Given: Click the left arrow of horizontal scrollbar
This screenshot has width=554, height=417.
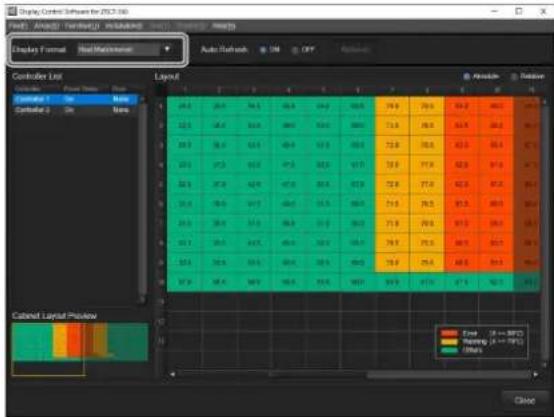Looking at the screenshot, I should coord(172,374).
